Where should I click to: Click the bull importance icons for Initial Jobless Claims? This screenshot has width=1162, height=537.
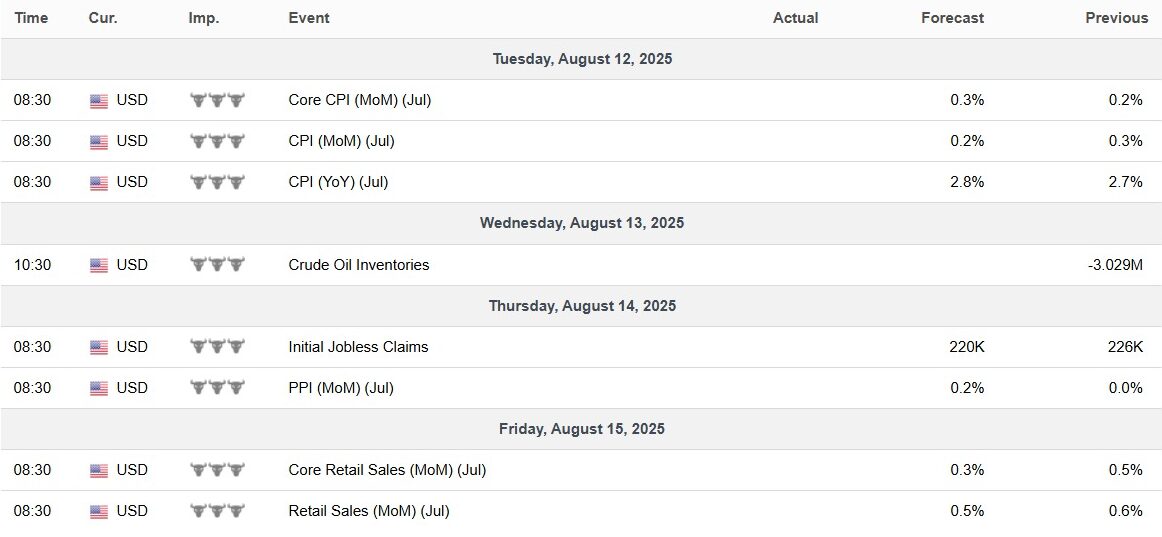pos(217,347)
